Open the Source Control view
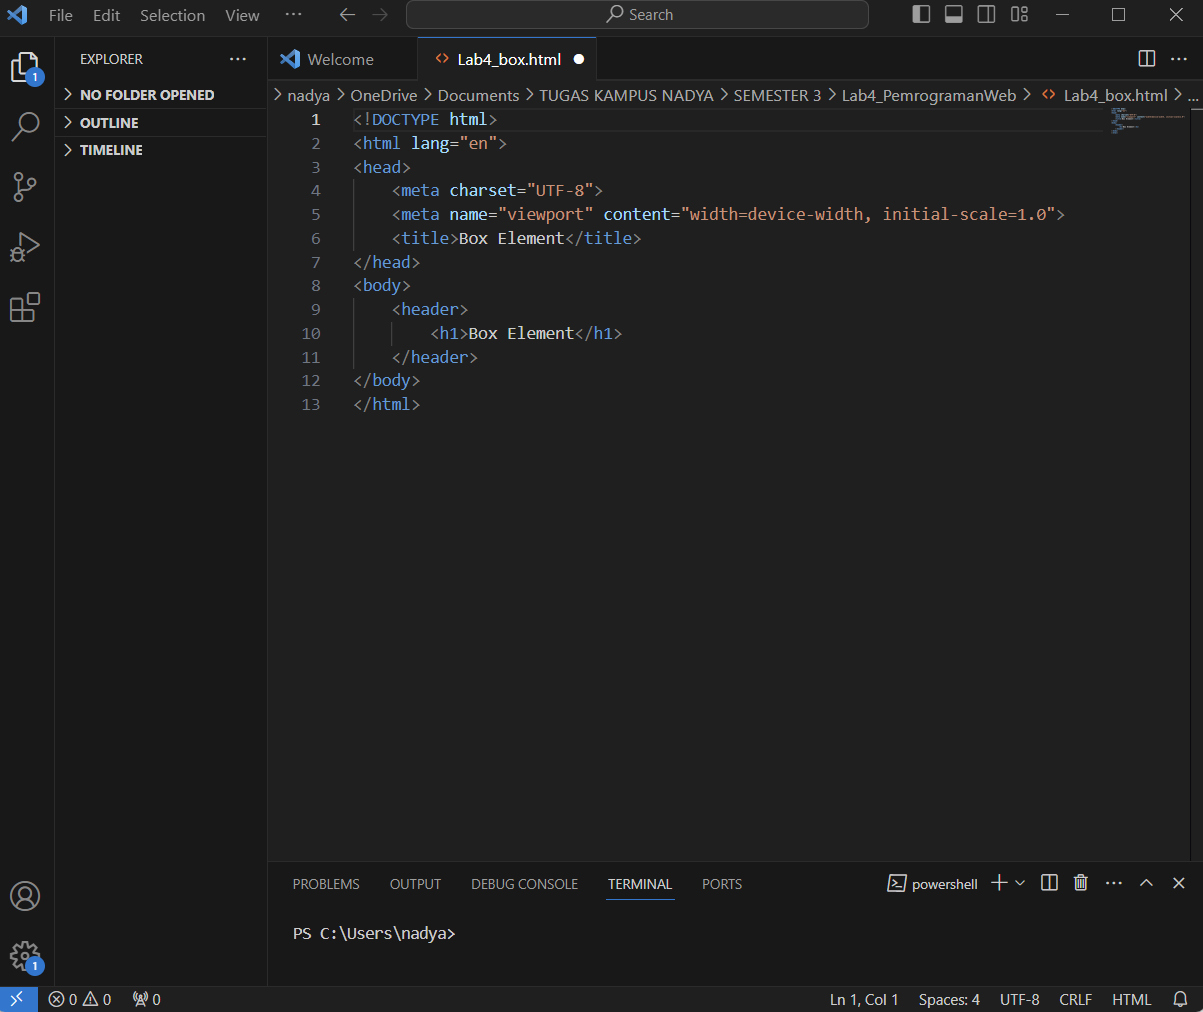Screen dimensions: 1203x1012 24,187
